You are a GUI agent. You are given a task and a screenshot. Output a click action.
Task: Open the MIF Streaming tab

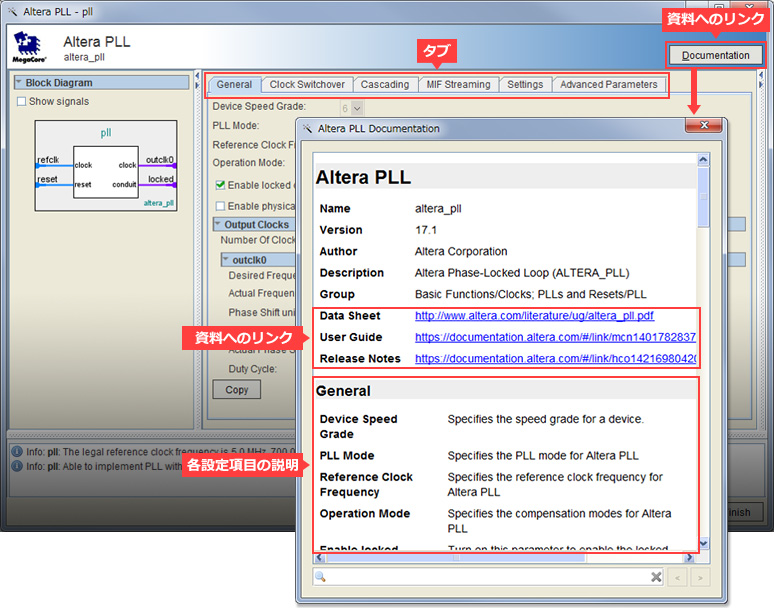(x=459, y=84)
